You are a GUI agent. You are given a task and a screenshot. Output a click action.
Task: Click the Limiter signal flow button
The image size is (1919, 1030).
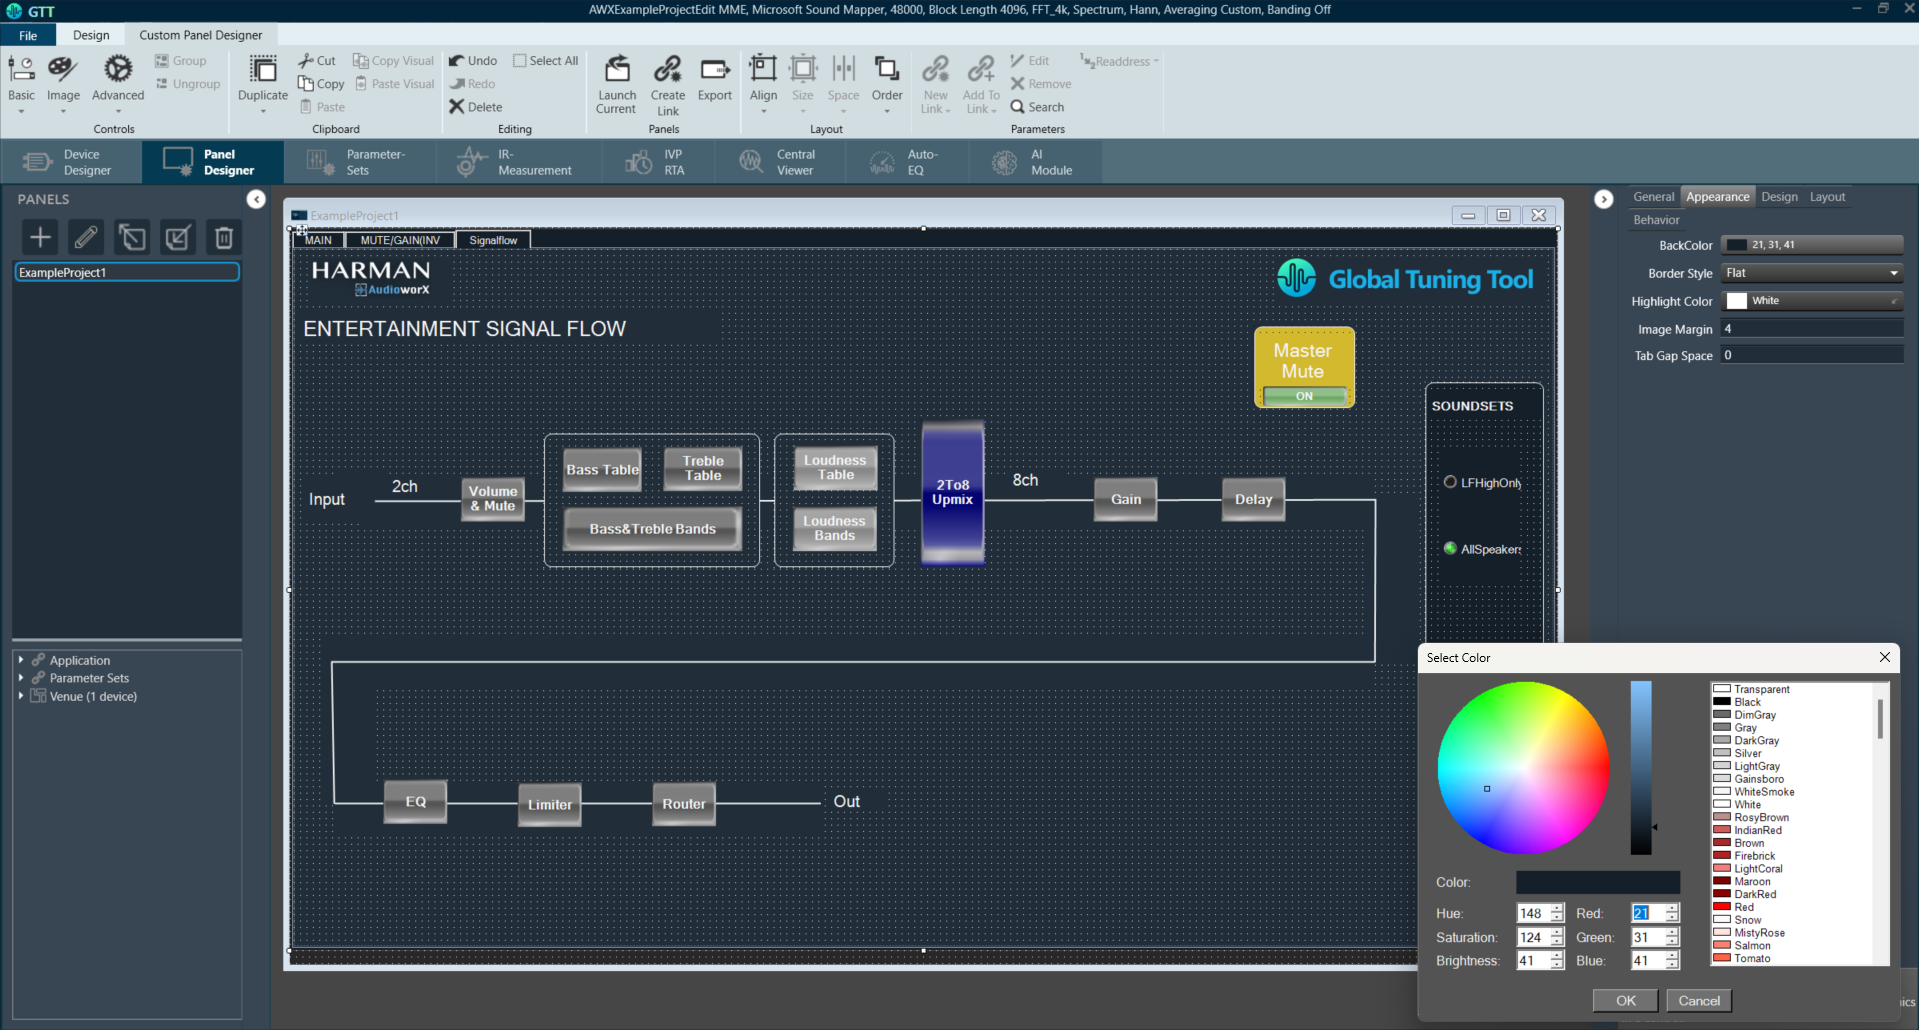[550, 805]
